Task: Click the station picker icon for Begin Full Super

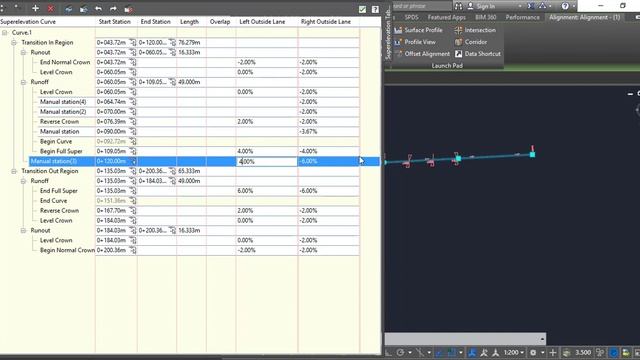Action: pyautogui.click(x=133, y=151)
